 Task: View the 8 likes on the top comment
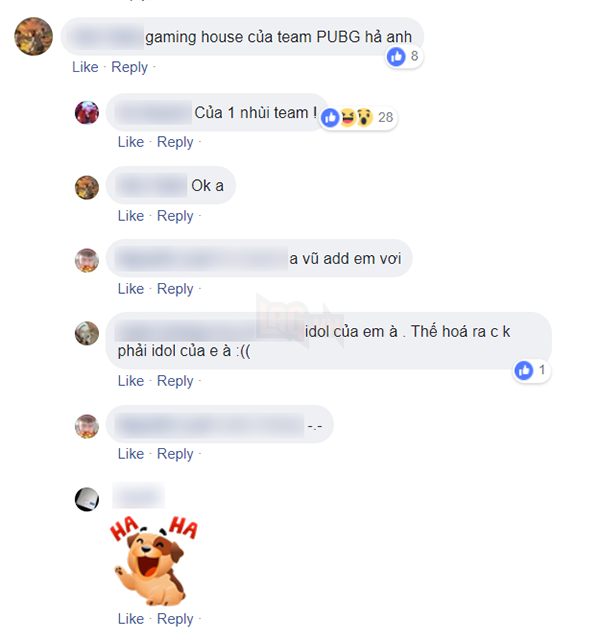[403, 56]
